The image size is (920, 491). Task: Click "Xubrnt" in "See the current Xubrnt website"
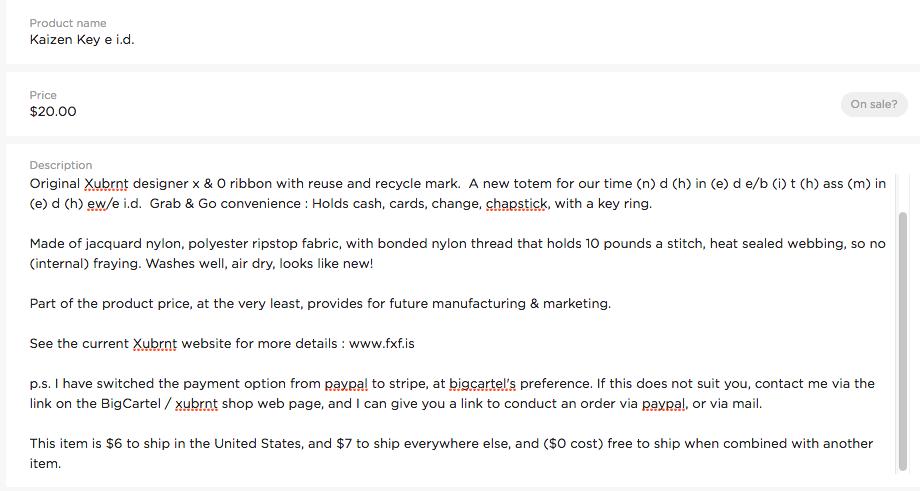point(155,344)
